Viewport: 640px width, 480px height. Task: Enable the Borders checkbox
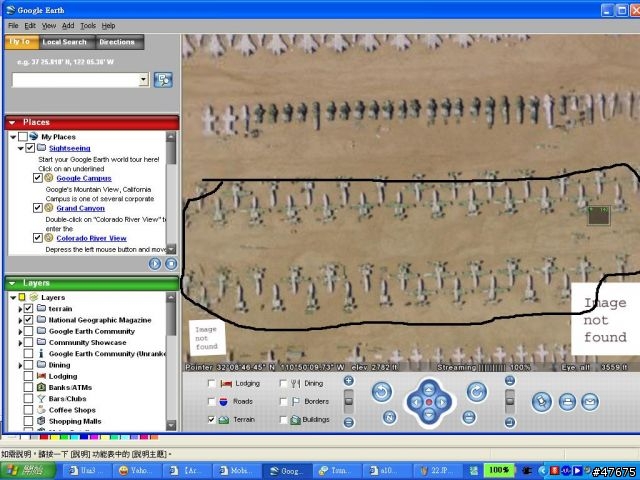[283, 401]
